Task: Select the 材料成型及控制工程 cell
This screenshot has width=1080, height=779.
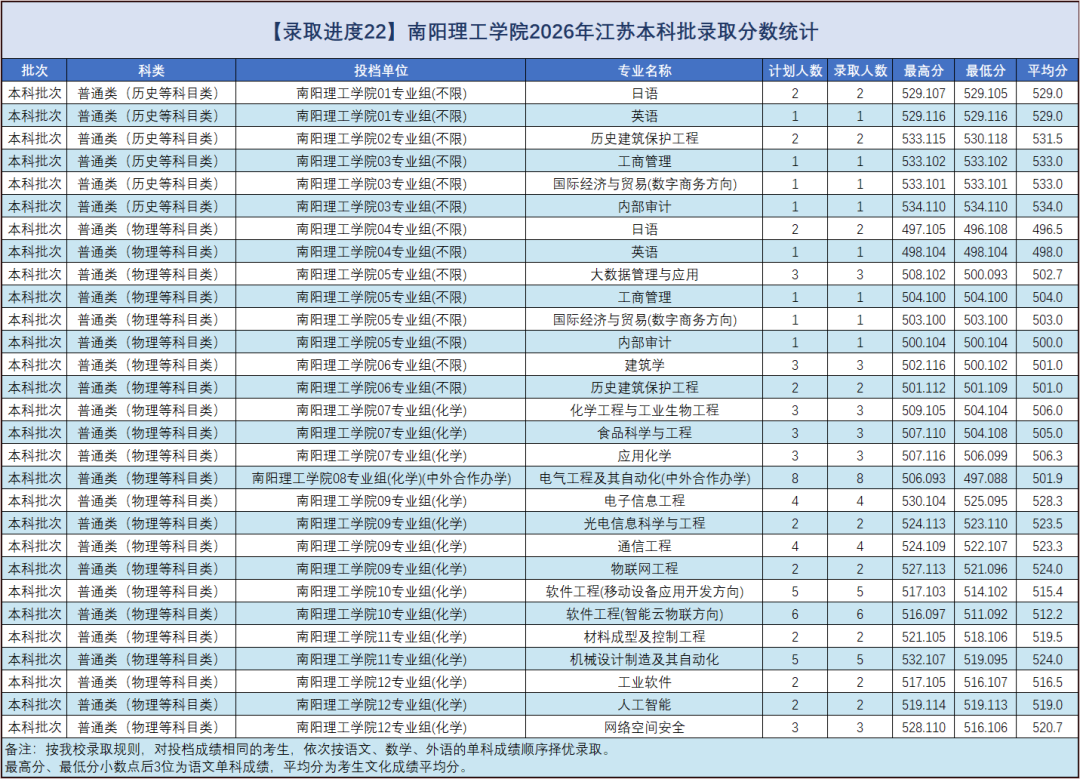Action: click(x=644, y=637)
